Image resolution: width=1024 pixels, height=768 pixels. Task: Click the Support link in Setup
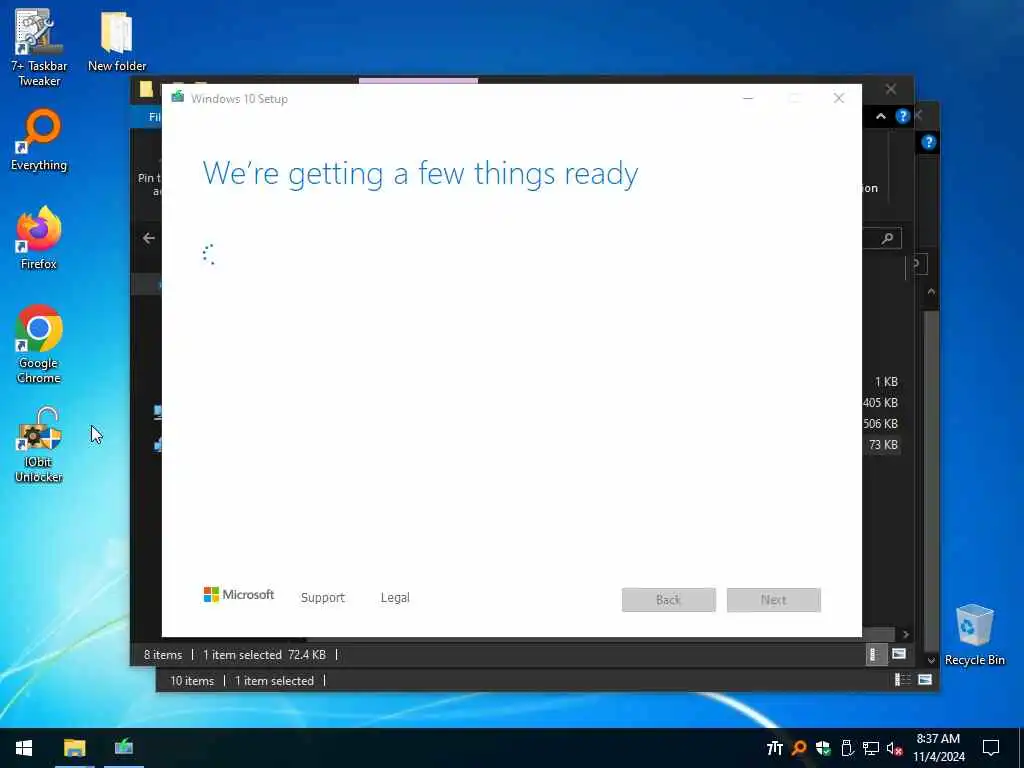[323, 598]
